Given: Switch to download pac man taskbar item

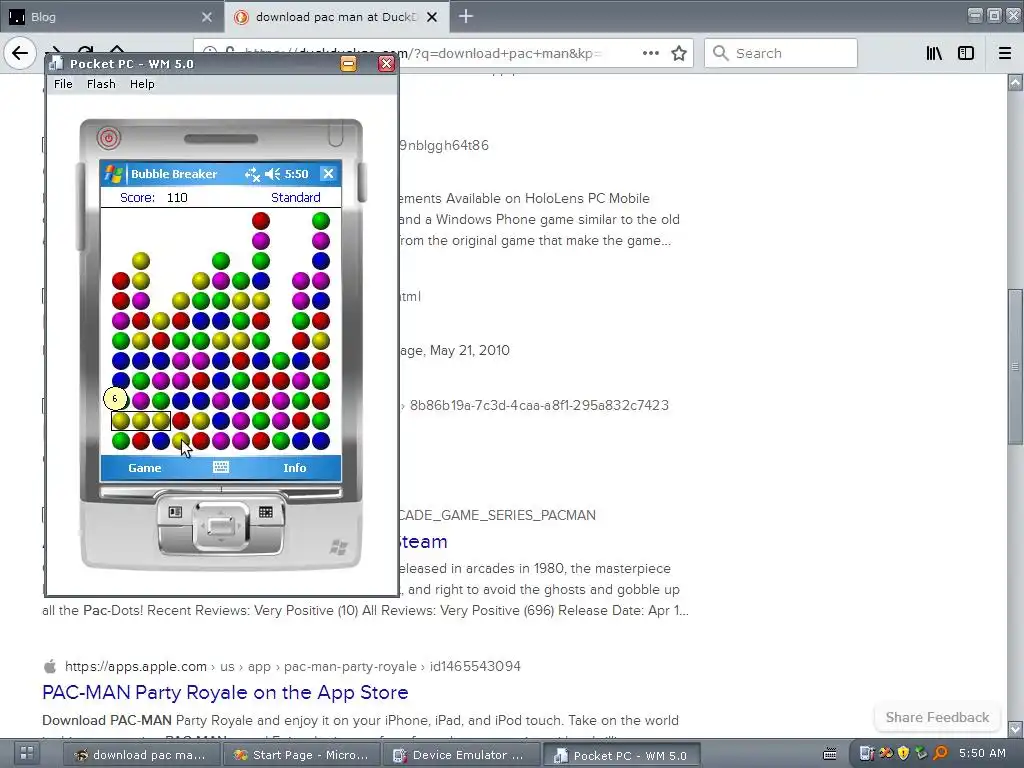Looking at the screenshot, I should click(x=140, y=755).
